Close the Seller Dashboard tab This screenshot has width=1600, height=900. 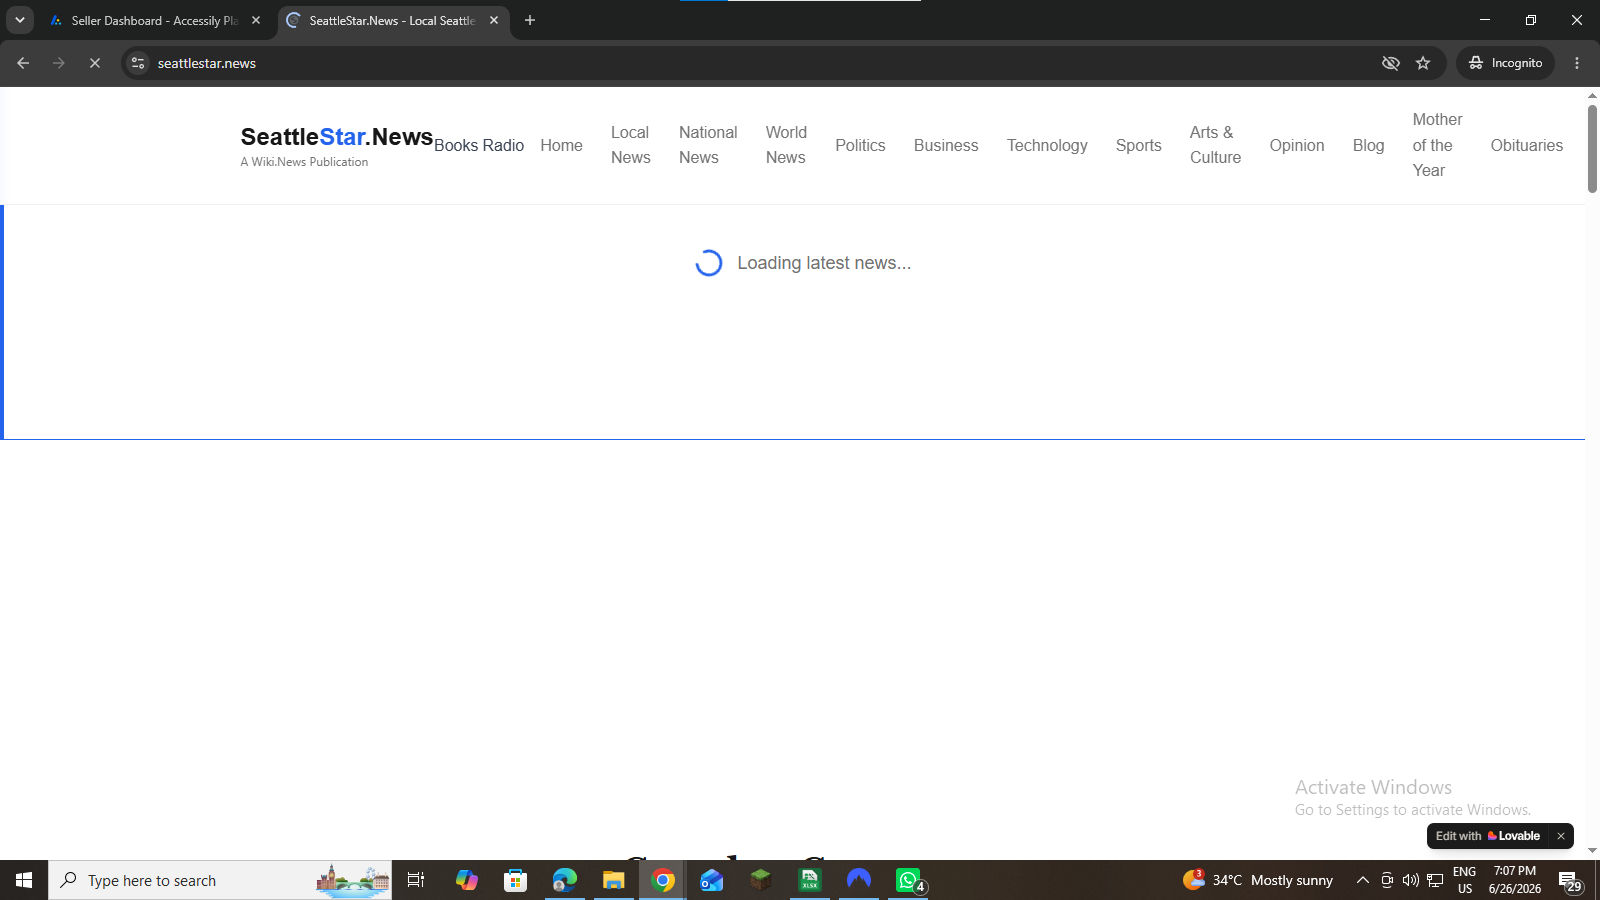tap(256, 20)
